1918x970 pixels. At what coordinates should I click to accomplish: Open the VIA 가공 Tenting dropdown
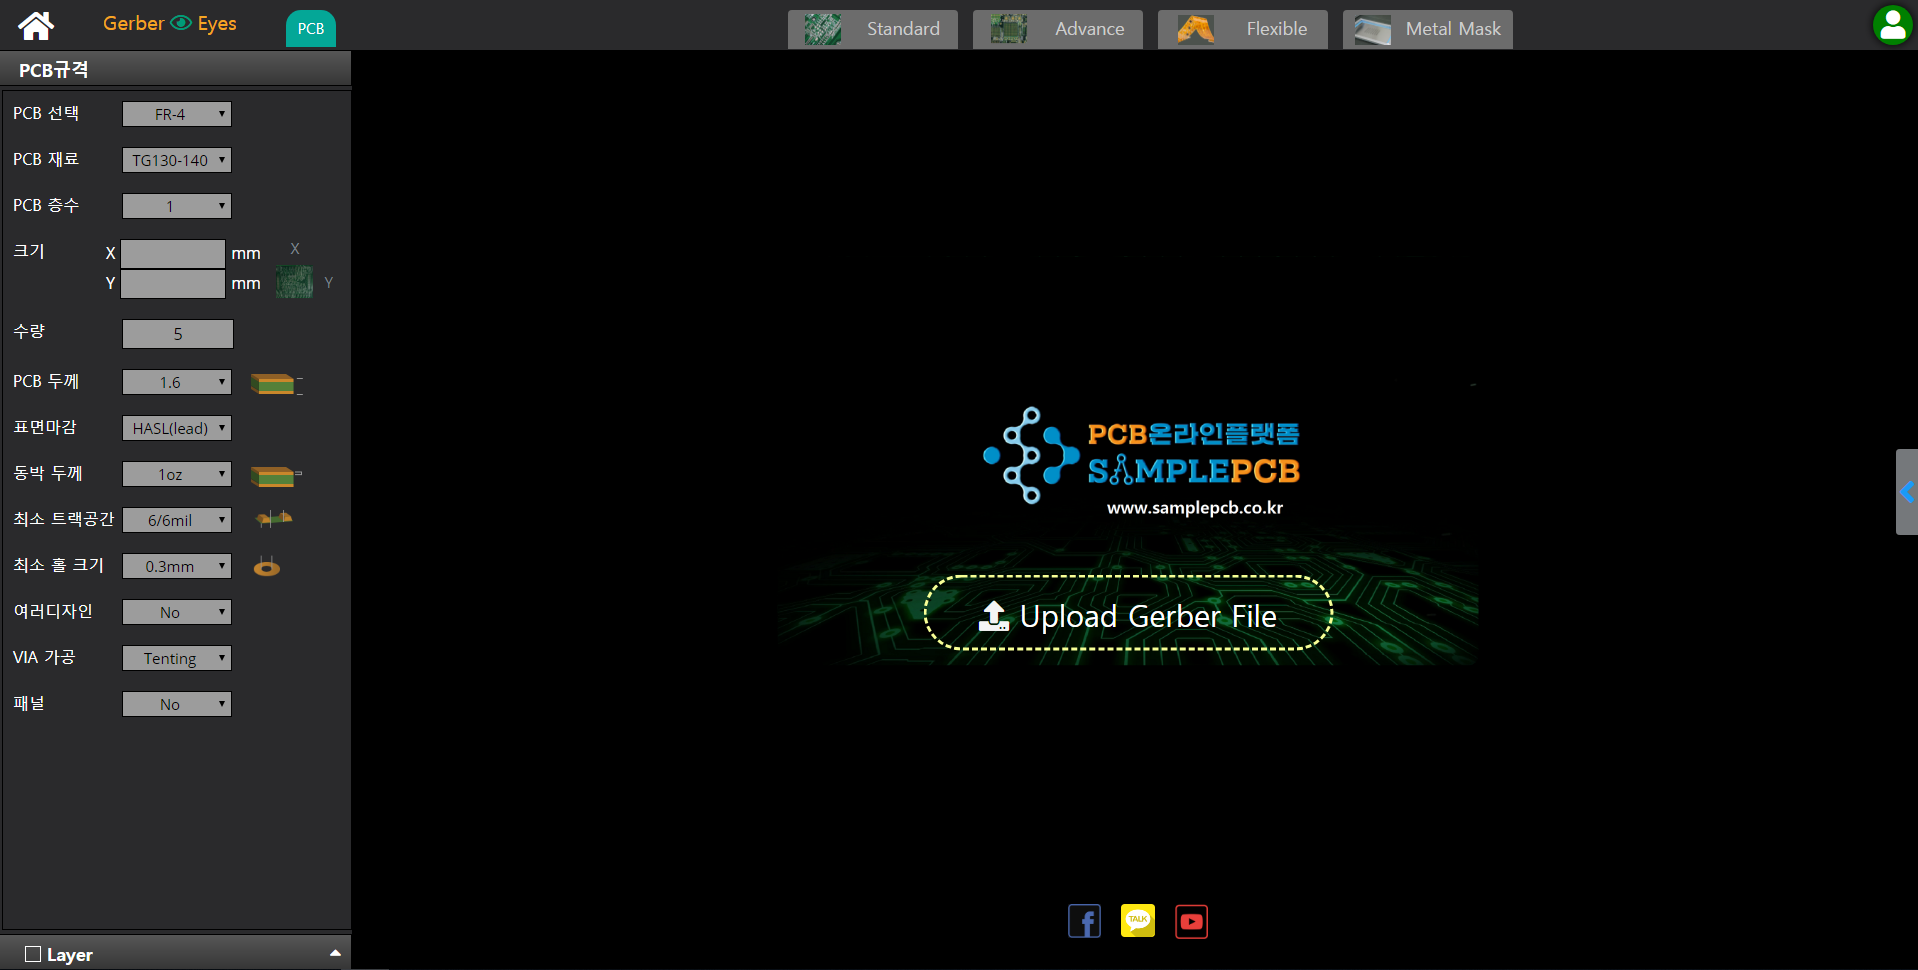pos(177,658)
